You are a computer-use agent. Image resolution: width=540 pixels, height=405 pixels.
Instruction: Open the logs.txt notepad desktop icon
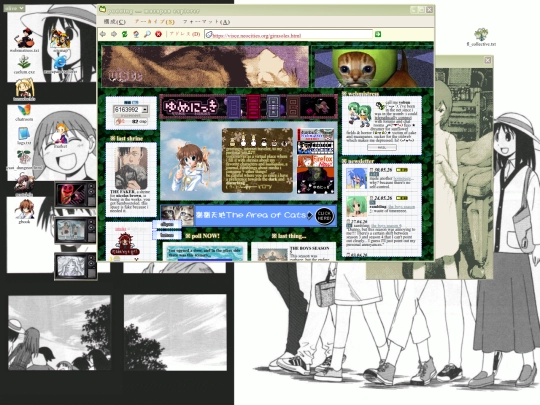24,136
